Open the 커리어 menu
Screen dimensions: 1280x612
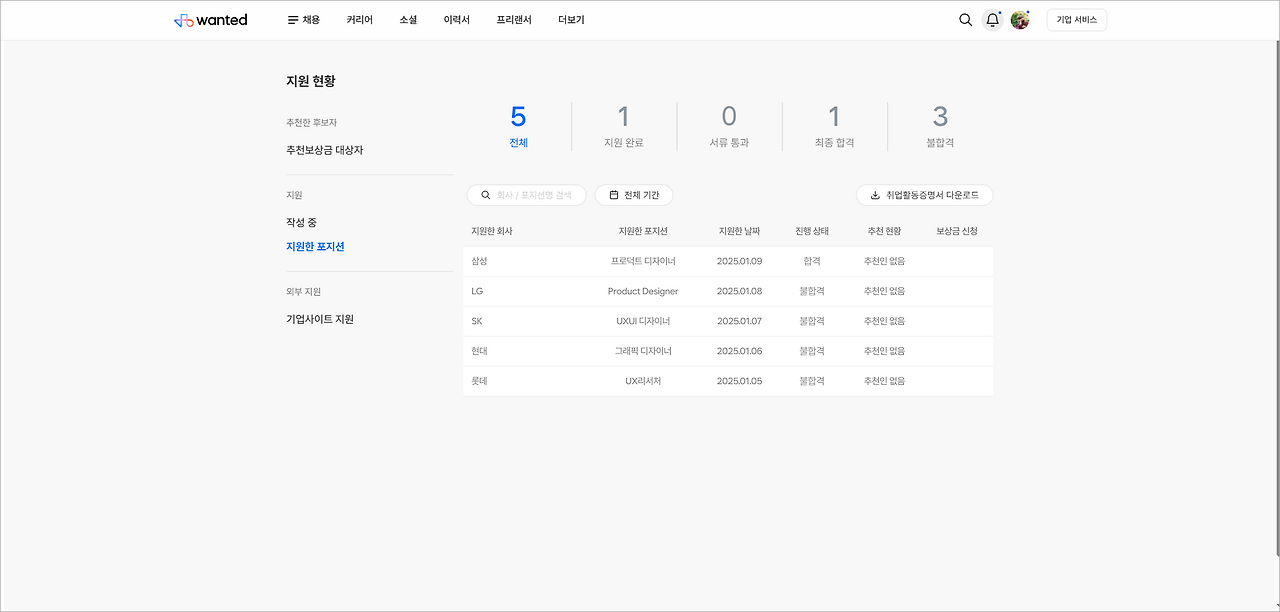pos(360,20)
